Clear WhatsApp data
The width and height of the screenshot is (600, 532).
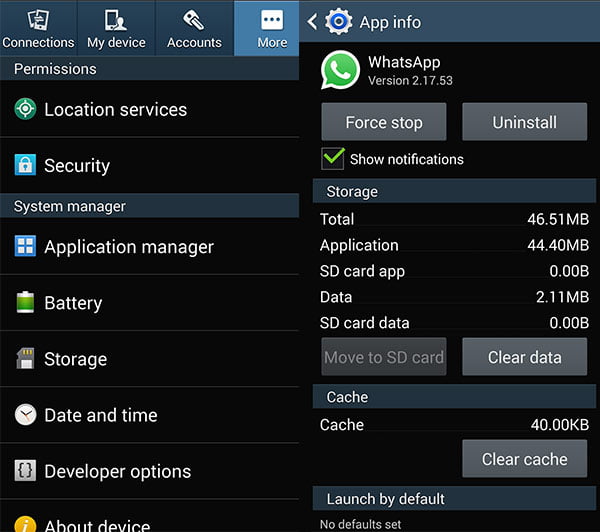pos(525,357)
